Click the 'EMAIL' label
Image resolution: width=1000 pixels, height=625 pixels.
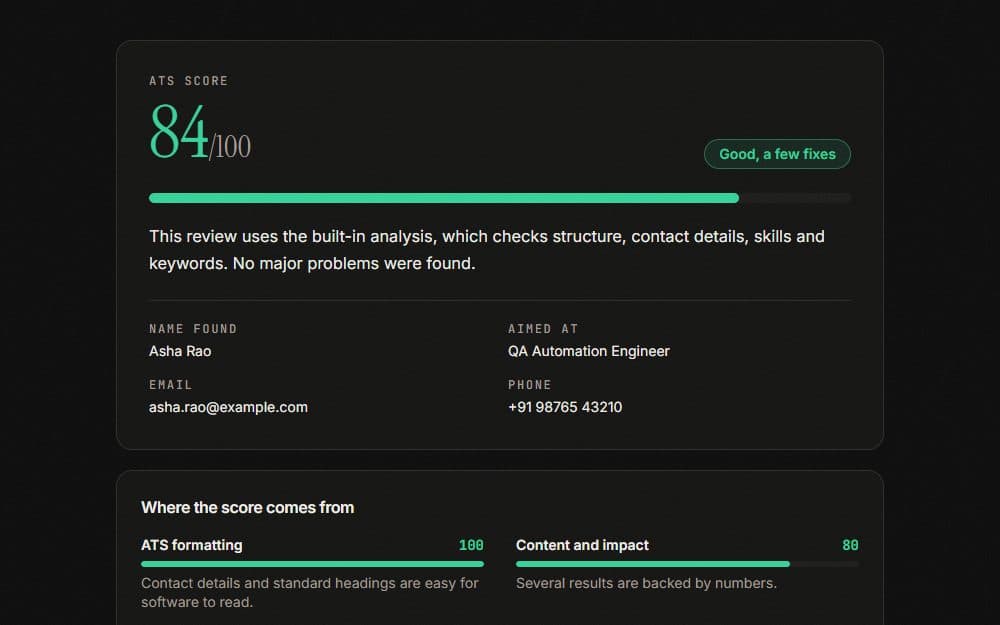click(x=170, y=385)
